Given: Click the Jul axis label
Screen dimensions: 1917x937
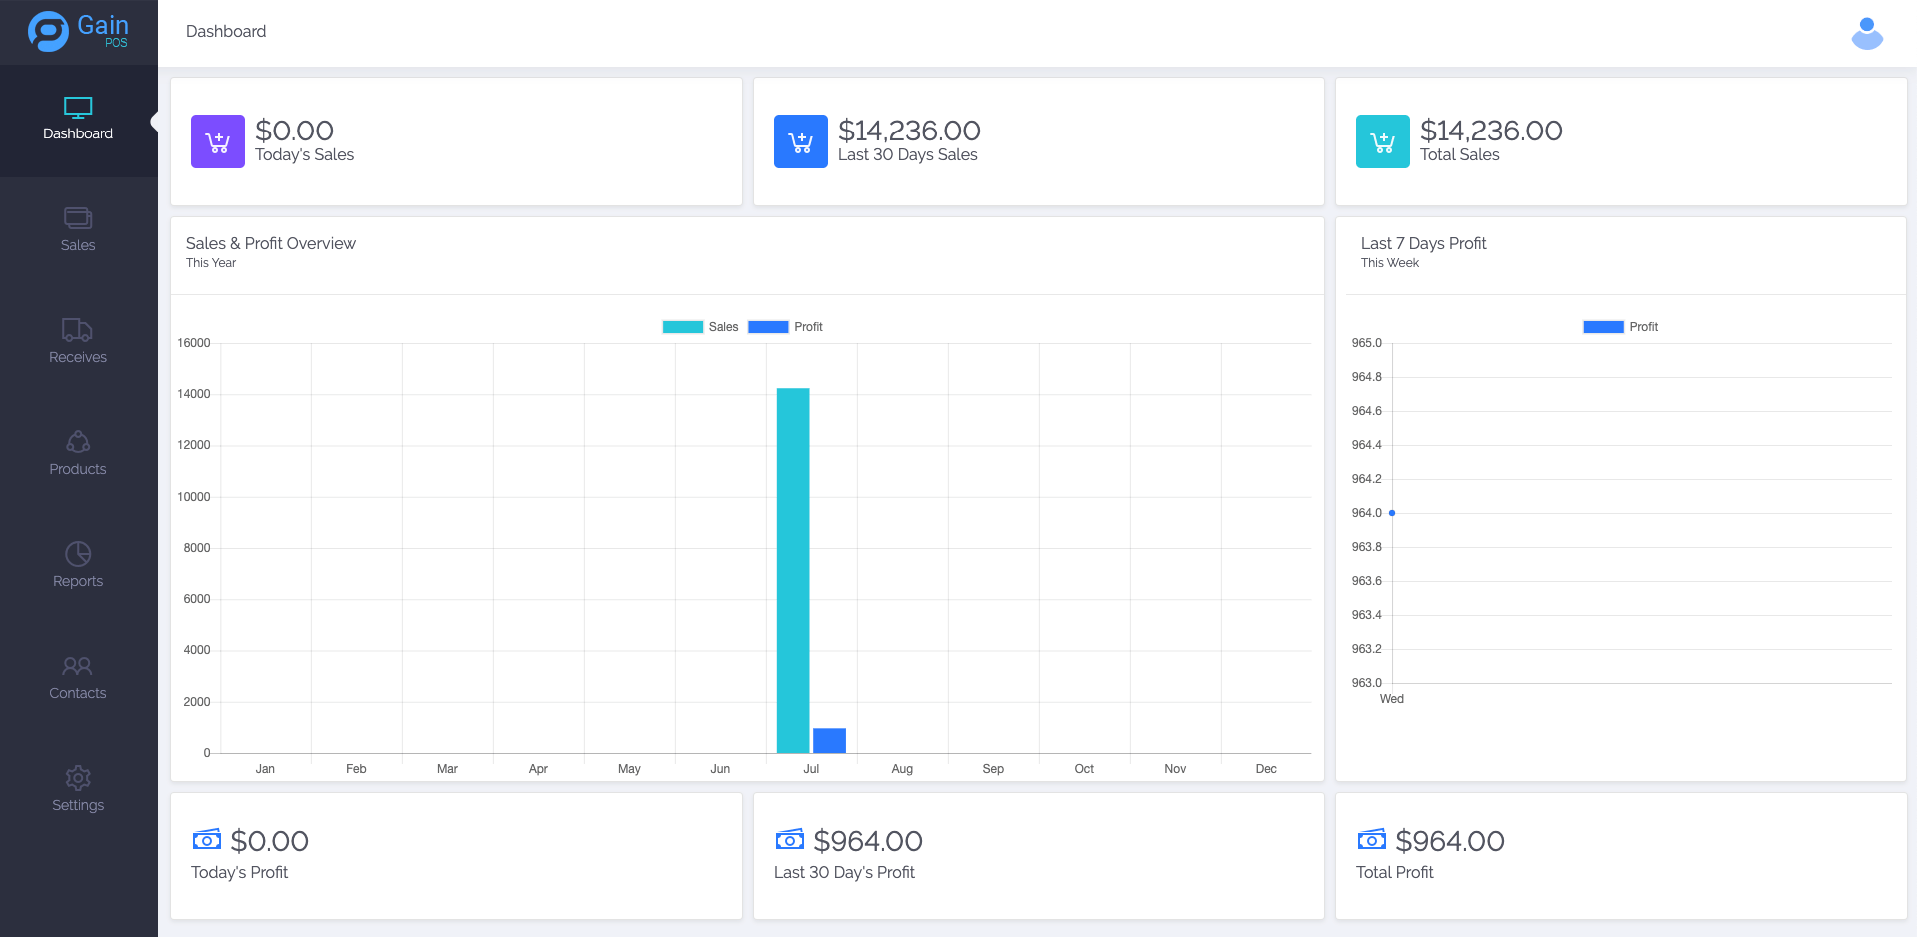Looking at the screenshot, I should pos(811,769).
